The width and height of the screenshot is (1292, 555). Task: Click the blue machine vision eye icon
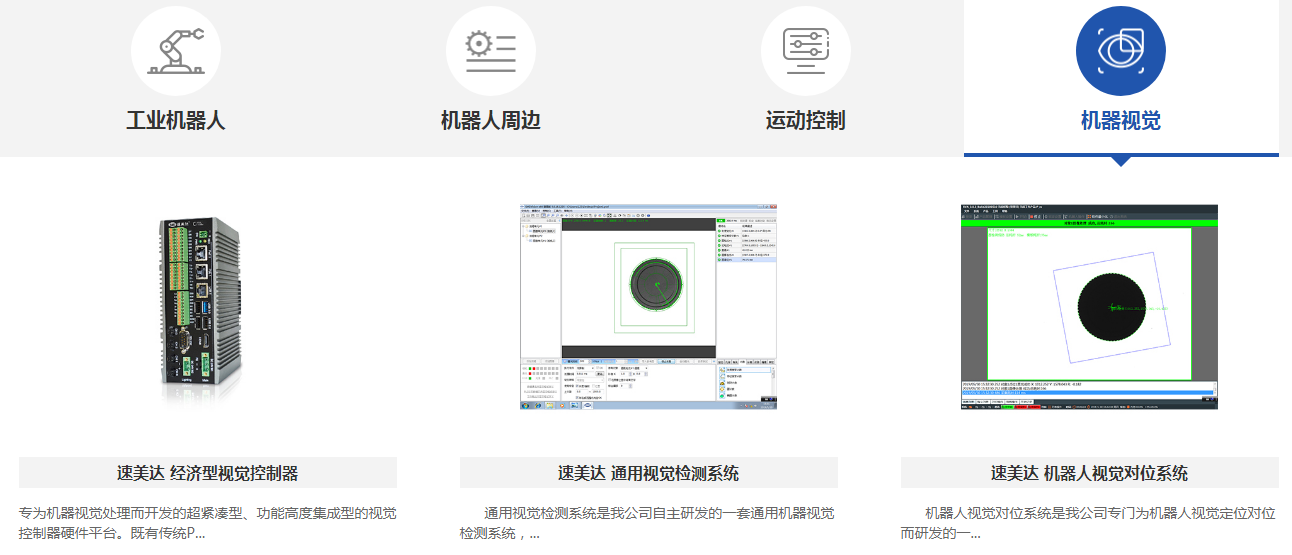click(1120, 51)
